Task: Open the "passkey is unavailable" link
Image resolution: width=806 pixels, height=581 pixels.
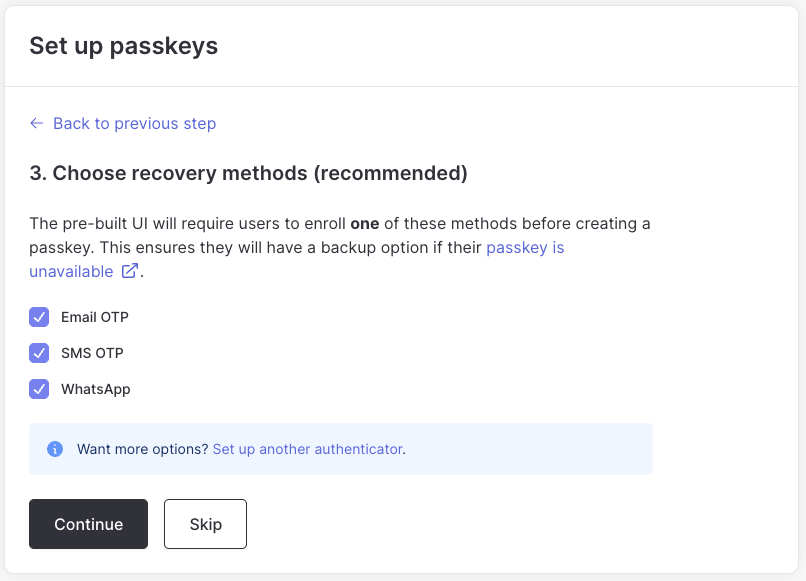Action: [x=525, y=247]
